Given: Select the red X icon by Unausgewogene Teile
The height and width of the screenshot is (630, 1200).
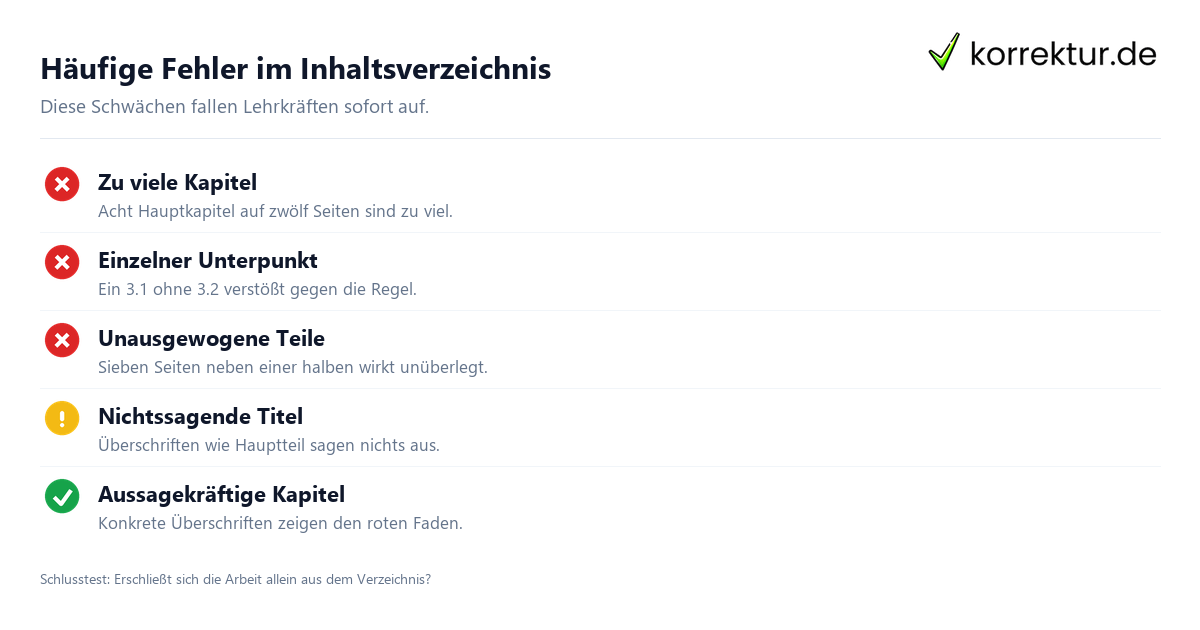Looking at the screenshot, I should (x=62, y=340).
